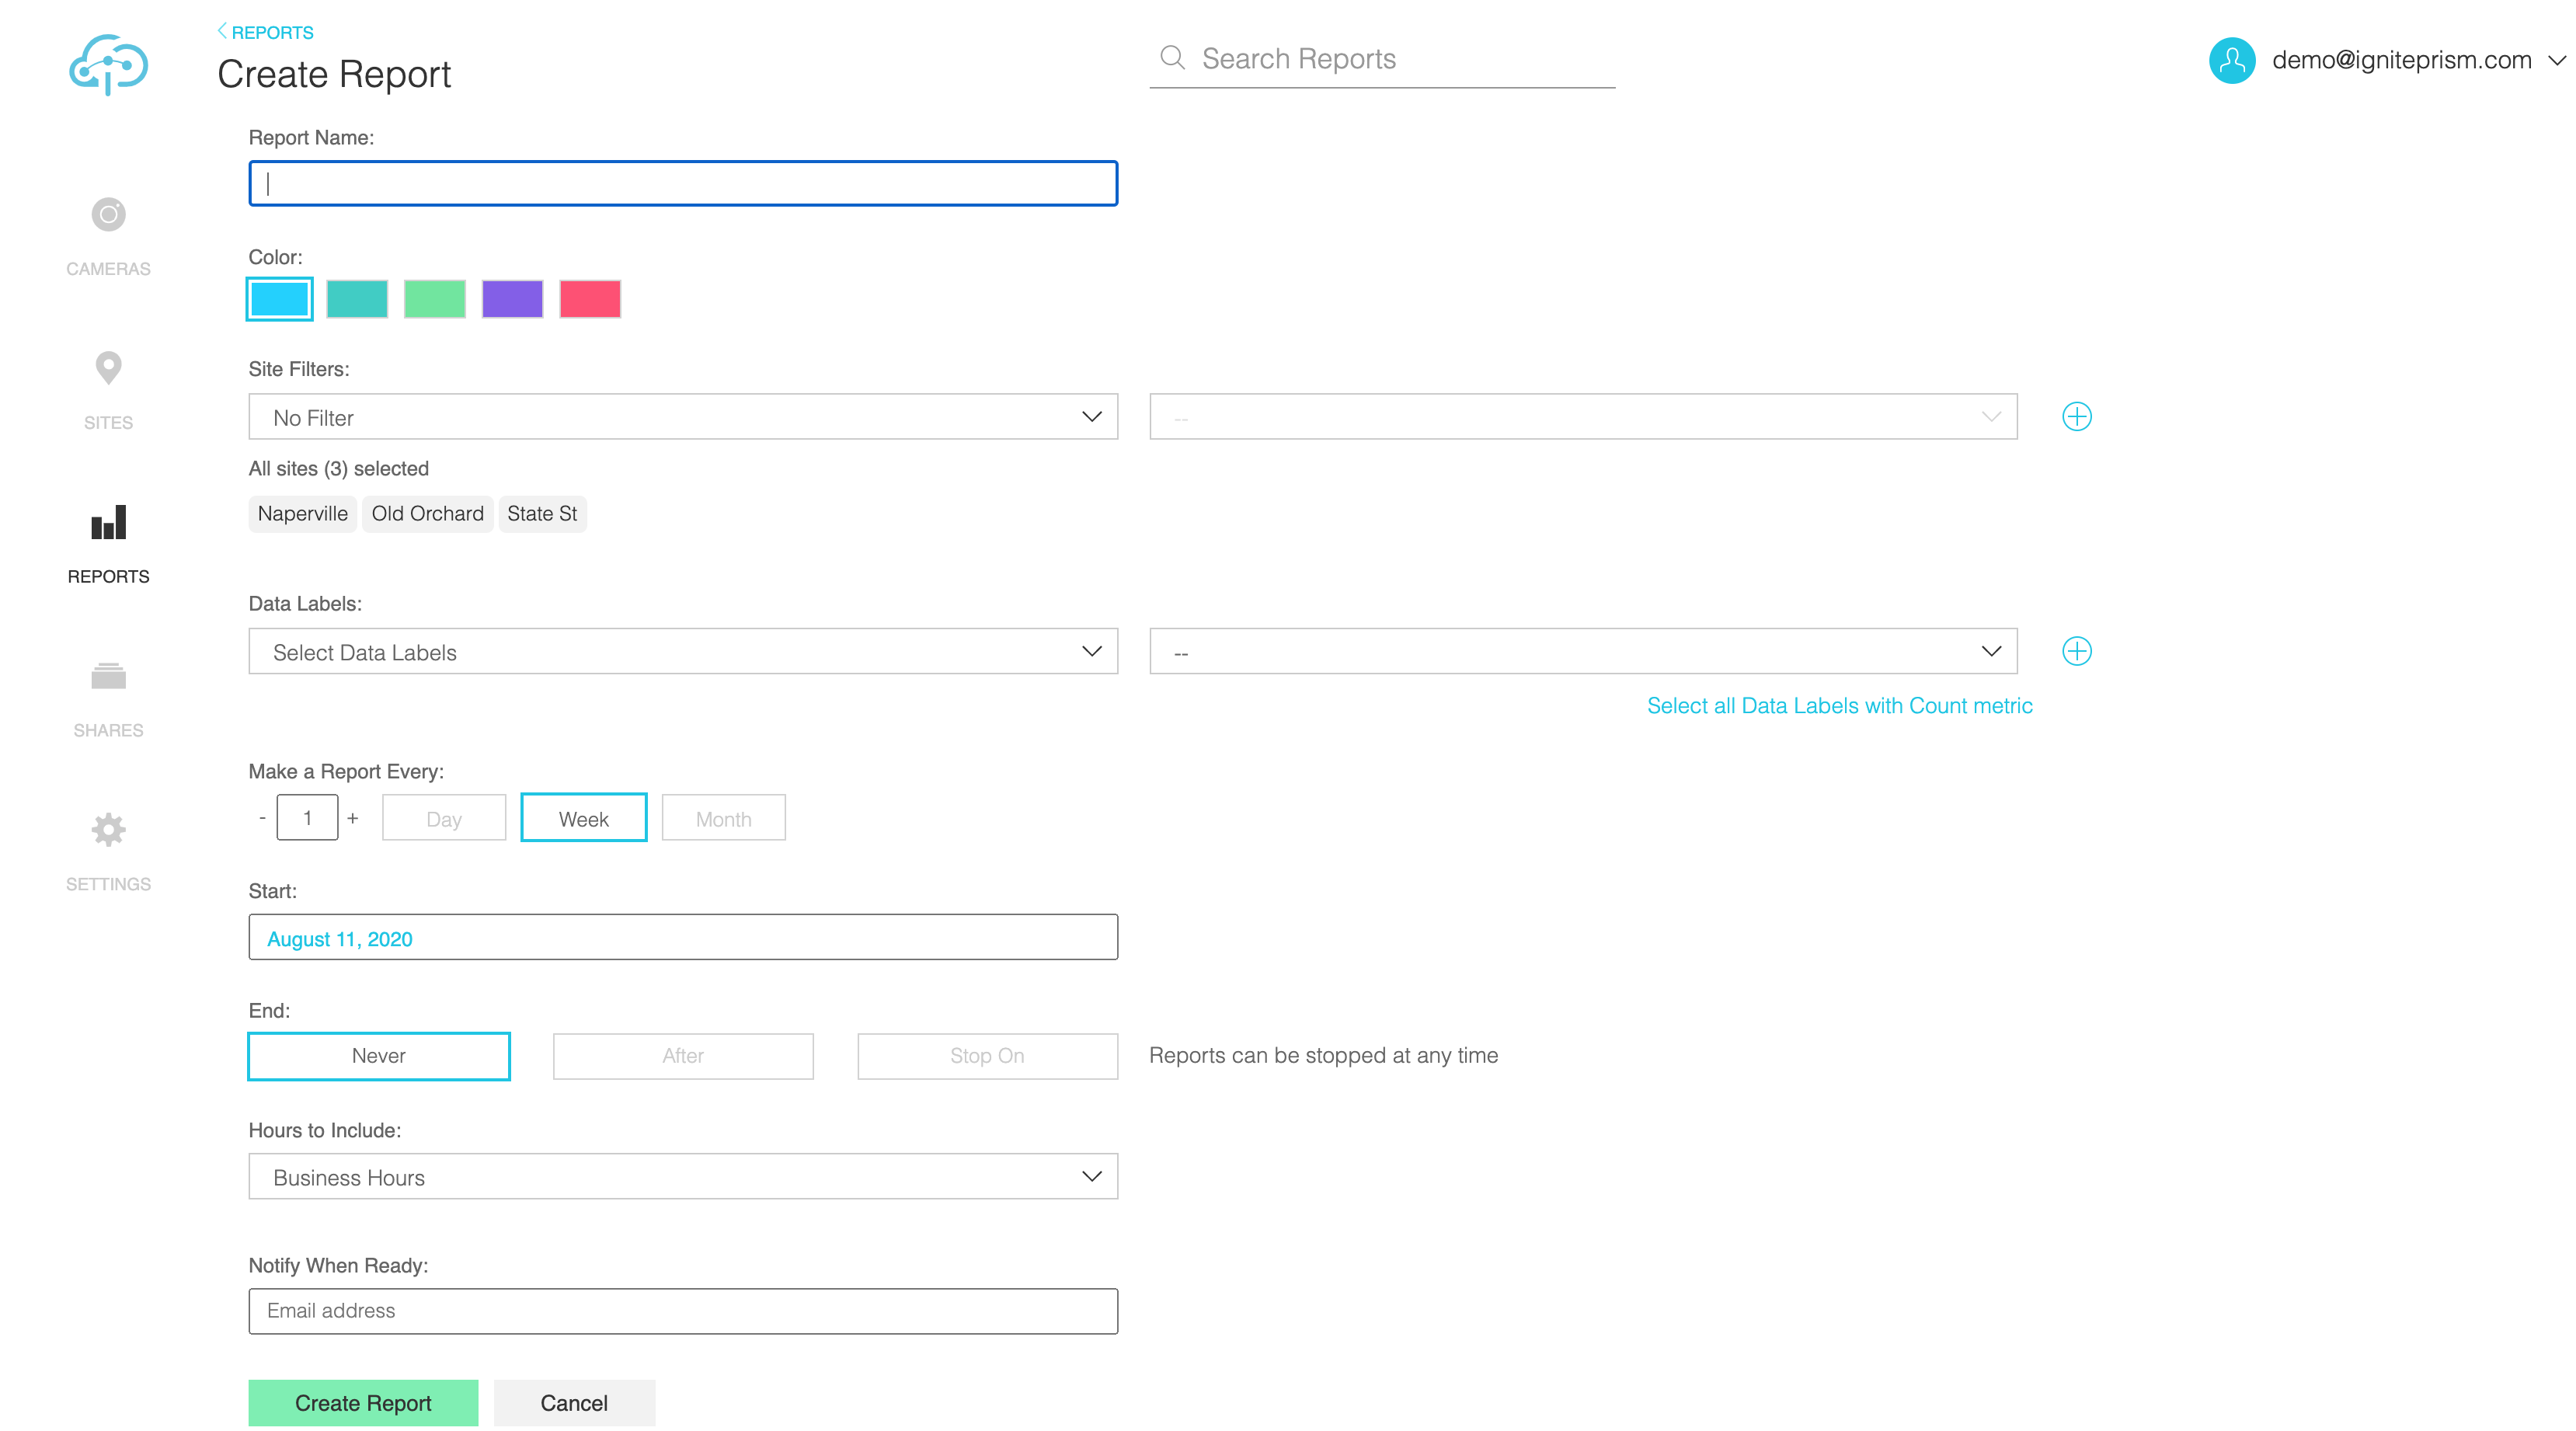Click the search magnifier icon

tap(1172, 58)
